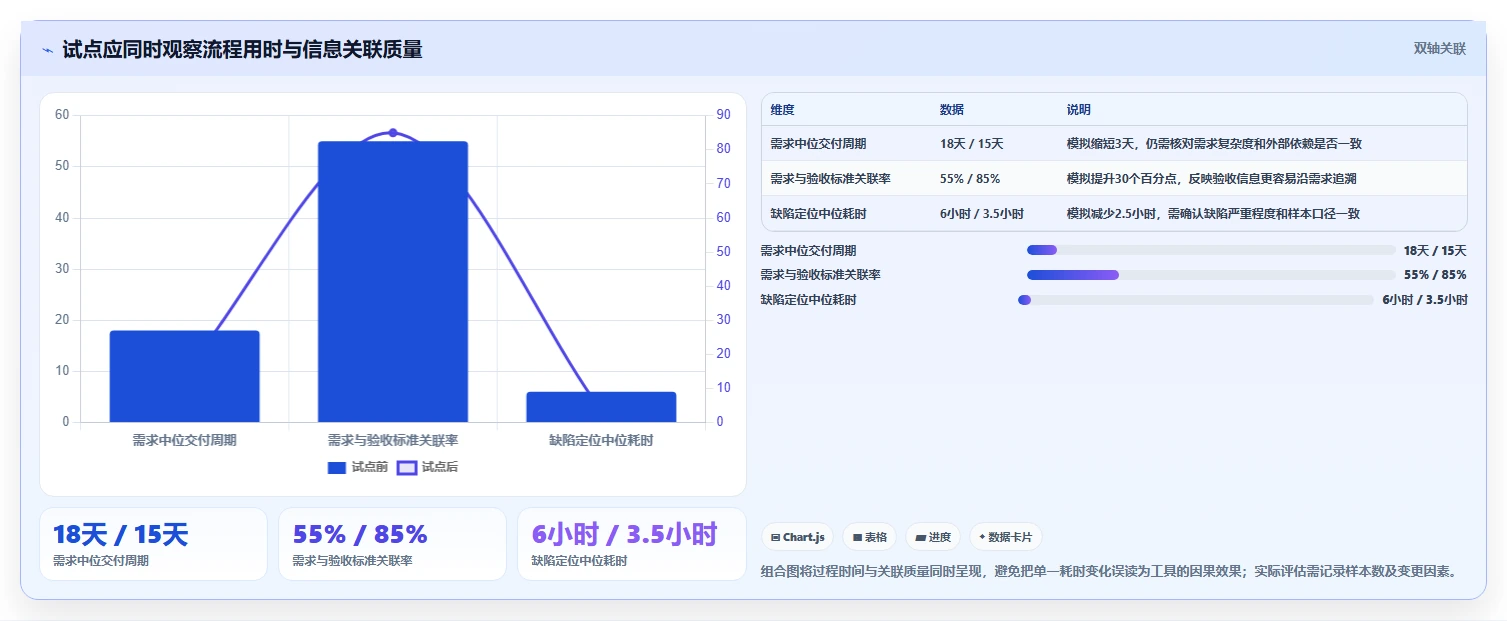The width and height of the screenshot is (1507, 621).
Task: Click the 双轴关联 label in header
Action: (1439, 49)
